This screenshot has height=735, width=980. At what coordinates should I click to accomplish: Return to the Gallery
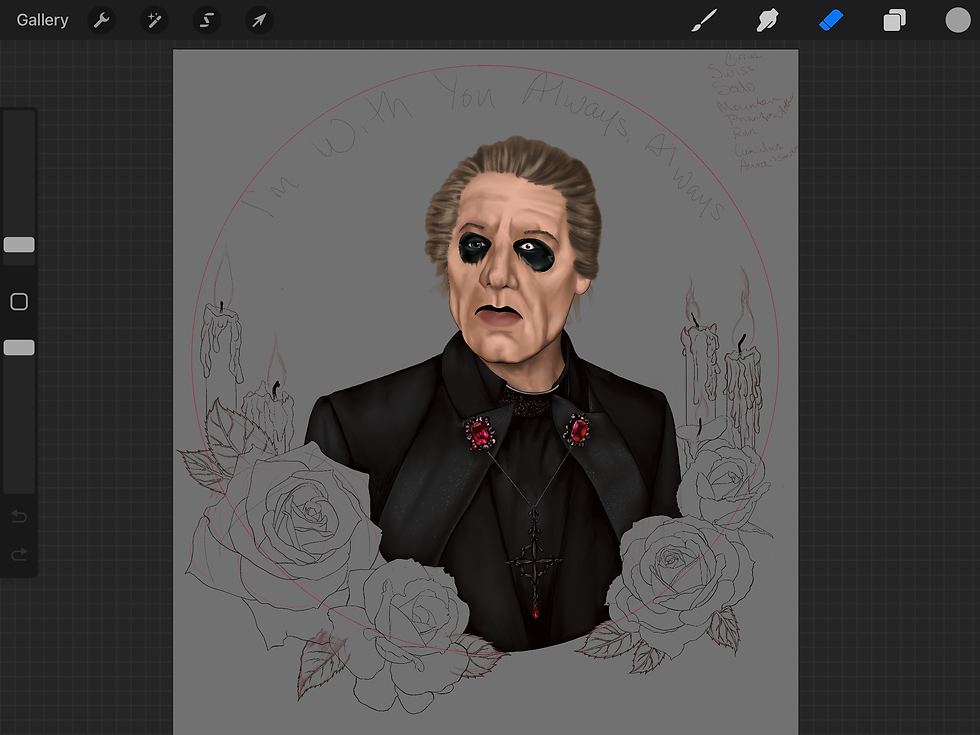coord(42,20)
